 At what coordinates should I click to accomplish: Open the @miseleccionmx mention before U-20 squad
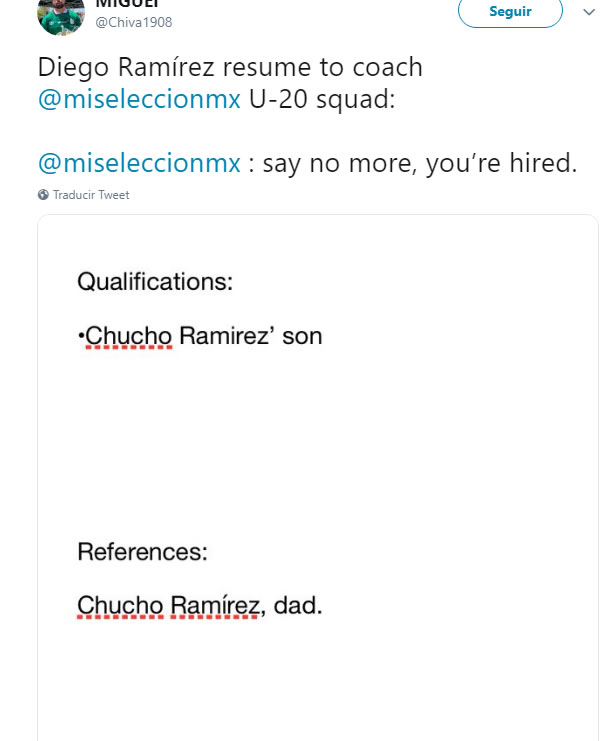click(x=139, y=99)
